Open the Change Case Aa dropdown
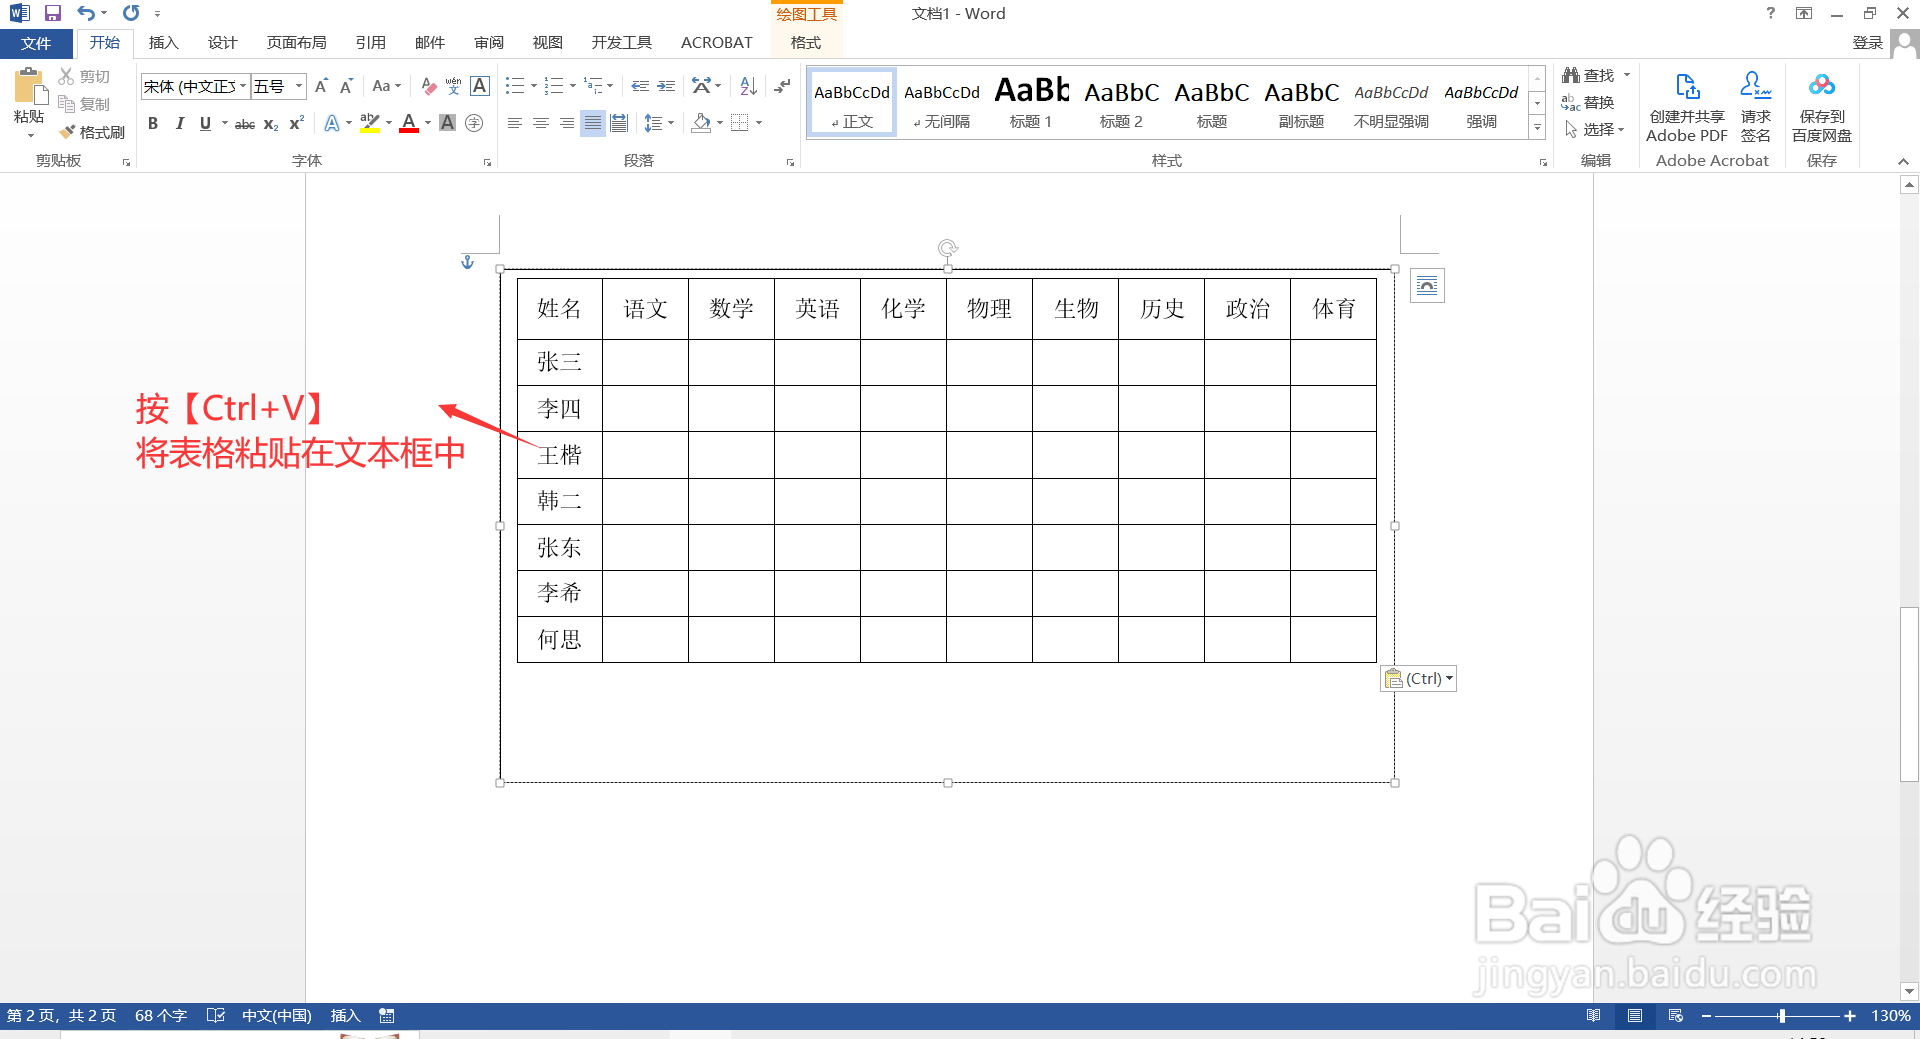 pos(386,87)
